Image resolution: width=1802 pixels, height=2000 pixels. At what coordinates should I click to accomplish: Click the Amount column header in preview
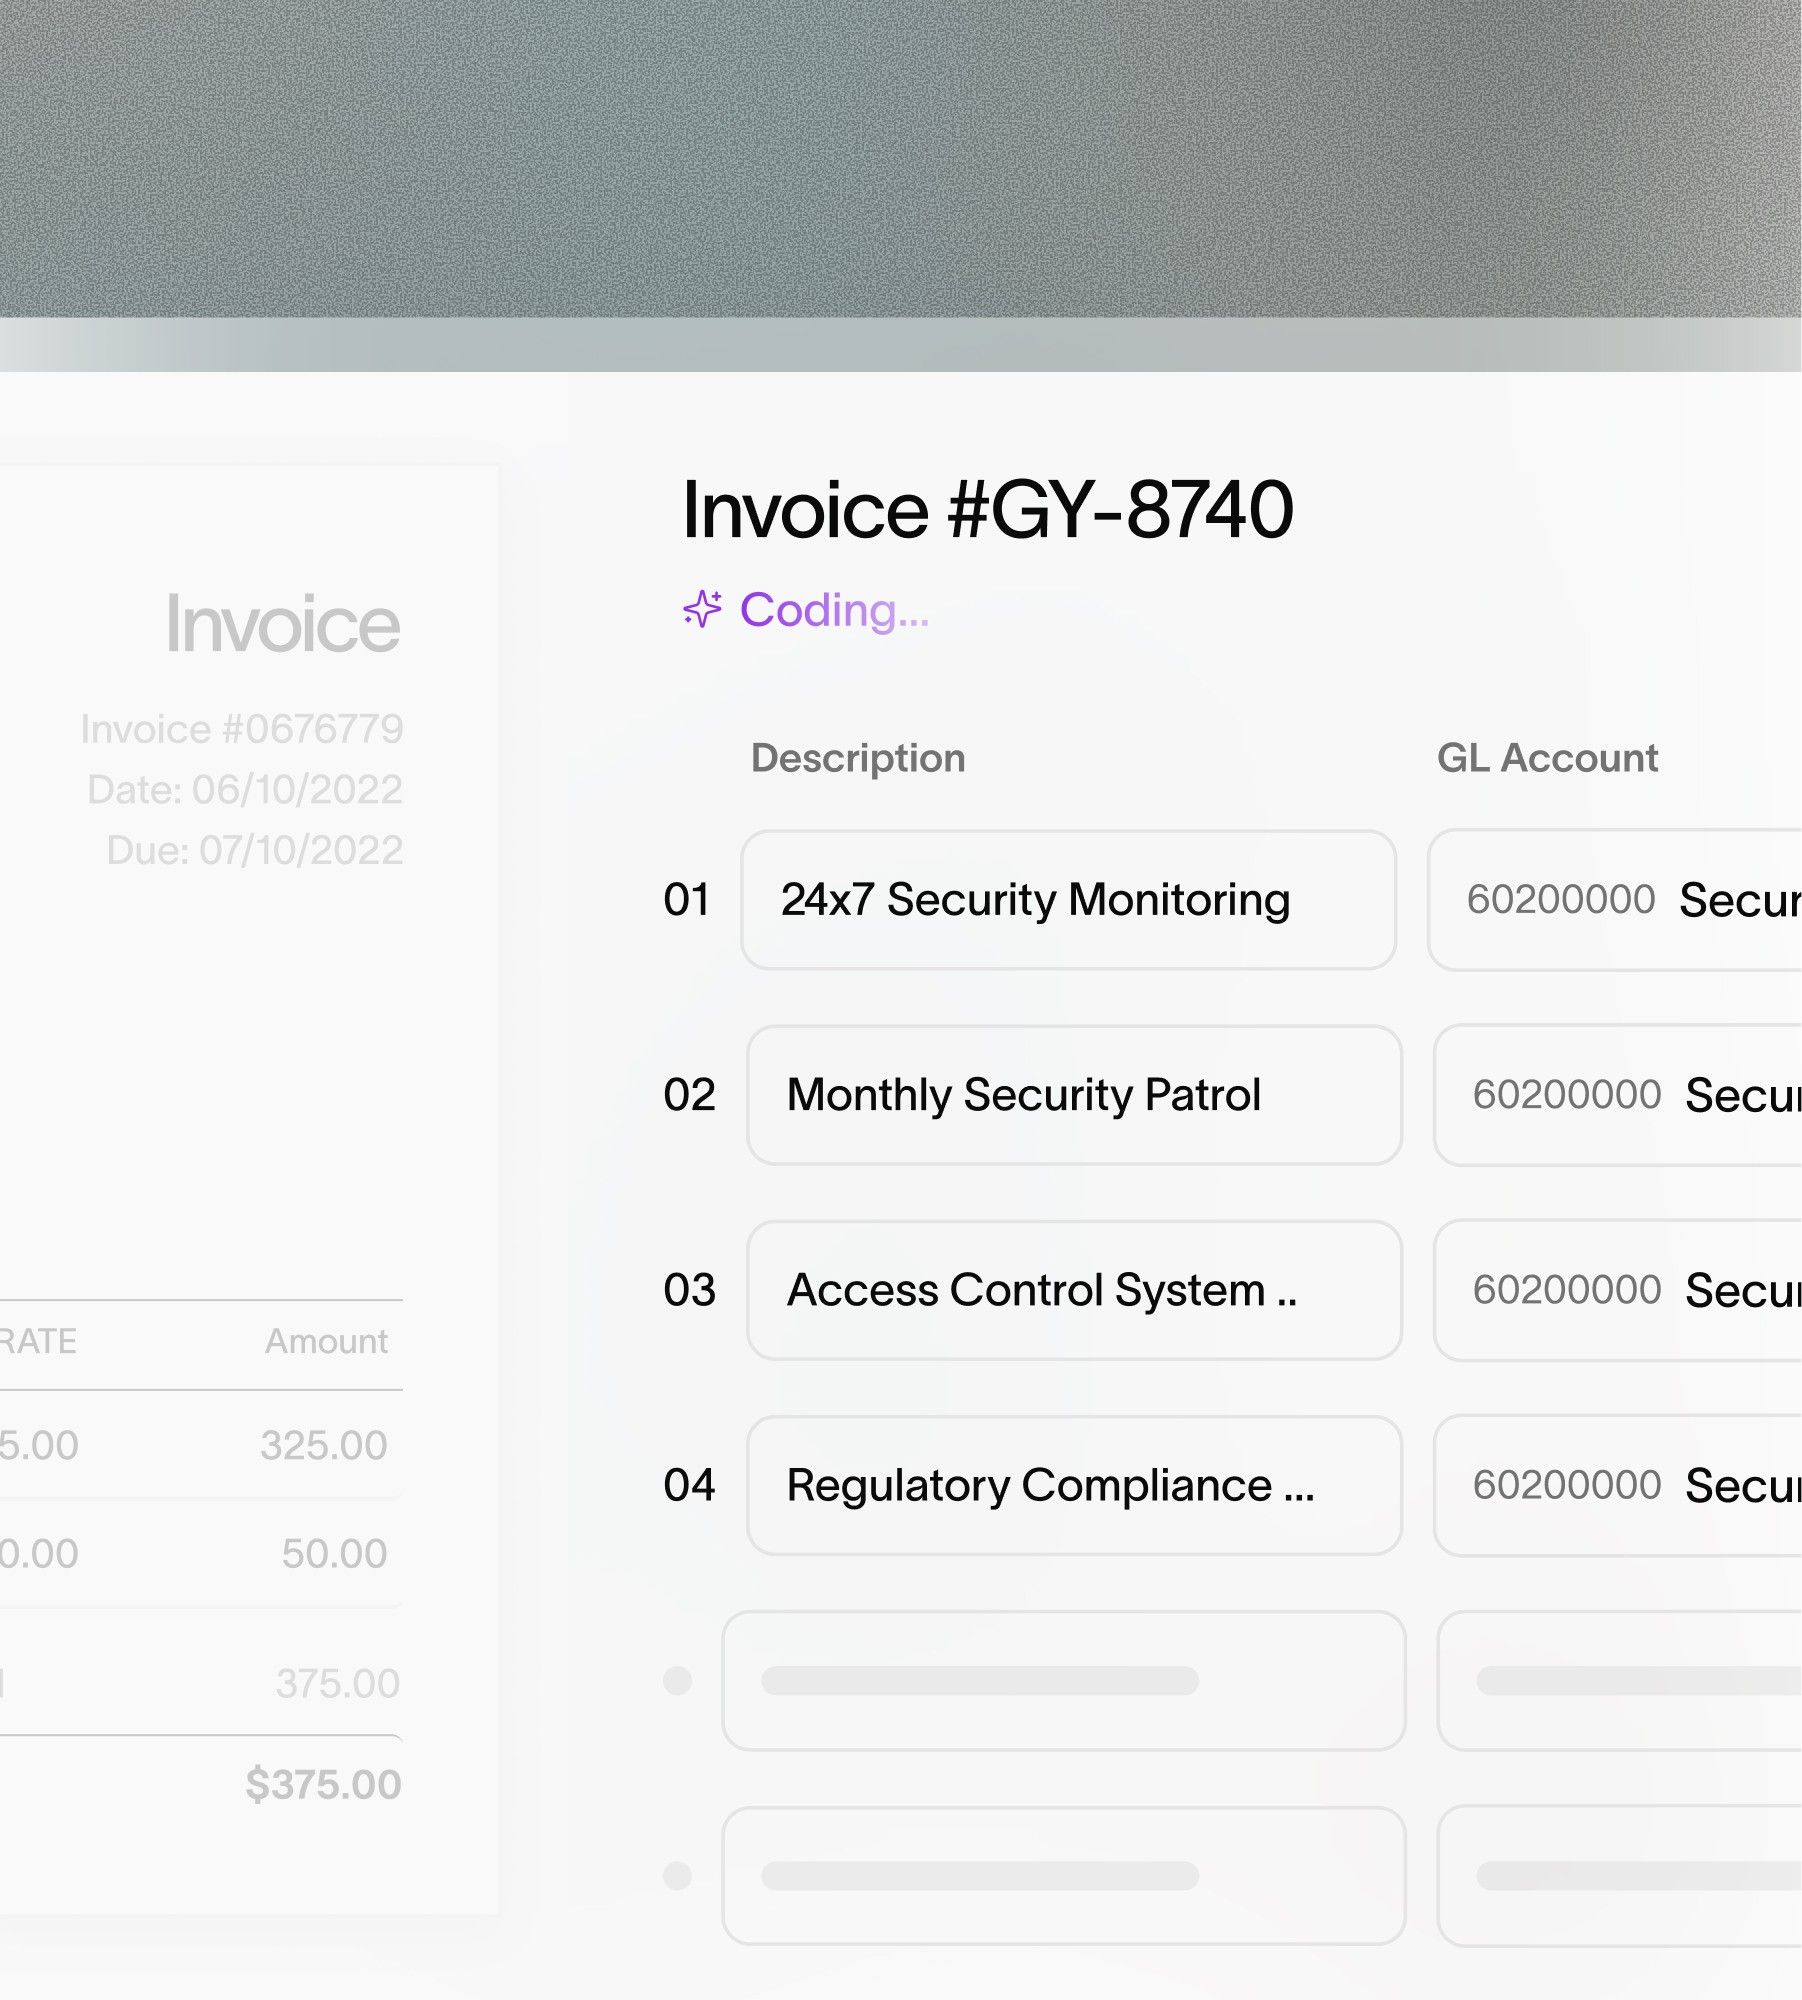pos(326,1341)
